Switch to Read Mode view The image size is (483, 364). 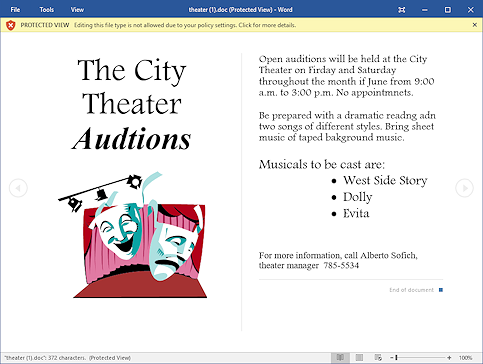click(340, 358)
